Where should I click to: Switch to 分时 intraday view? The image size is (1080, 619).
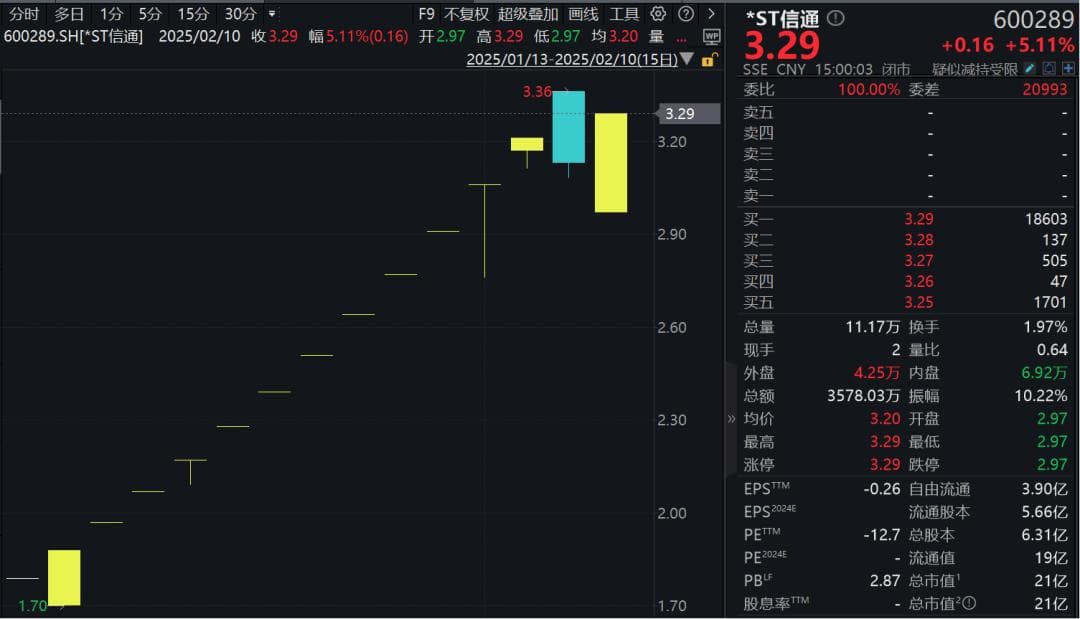tap(24, 14)
